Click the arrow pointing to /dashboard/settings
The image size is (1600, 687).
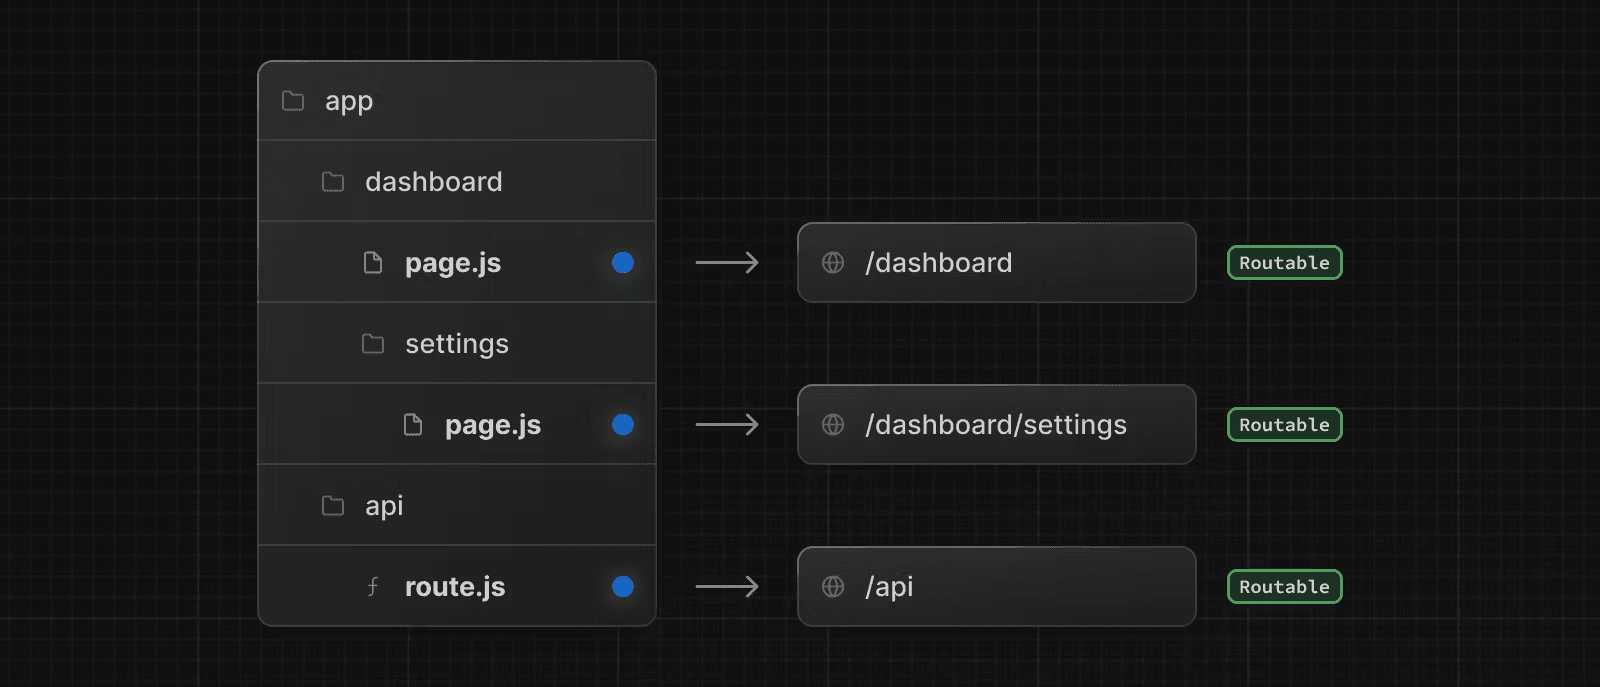[727, 425]
